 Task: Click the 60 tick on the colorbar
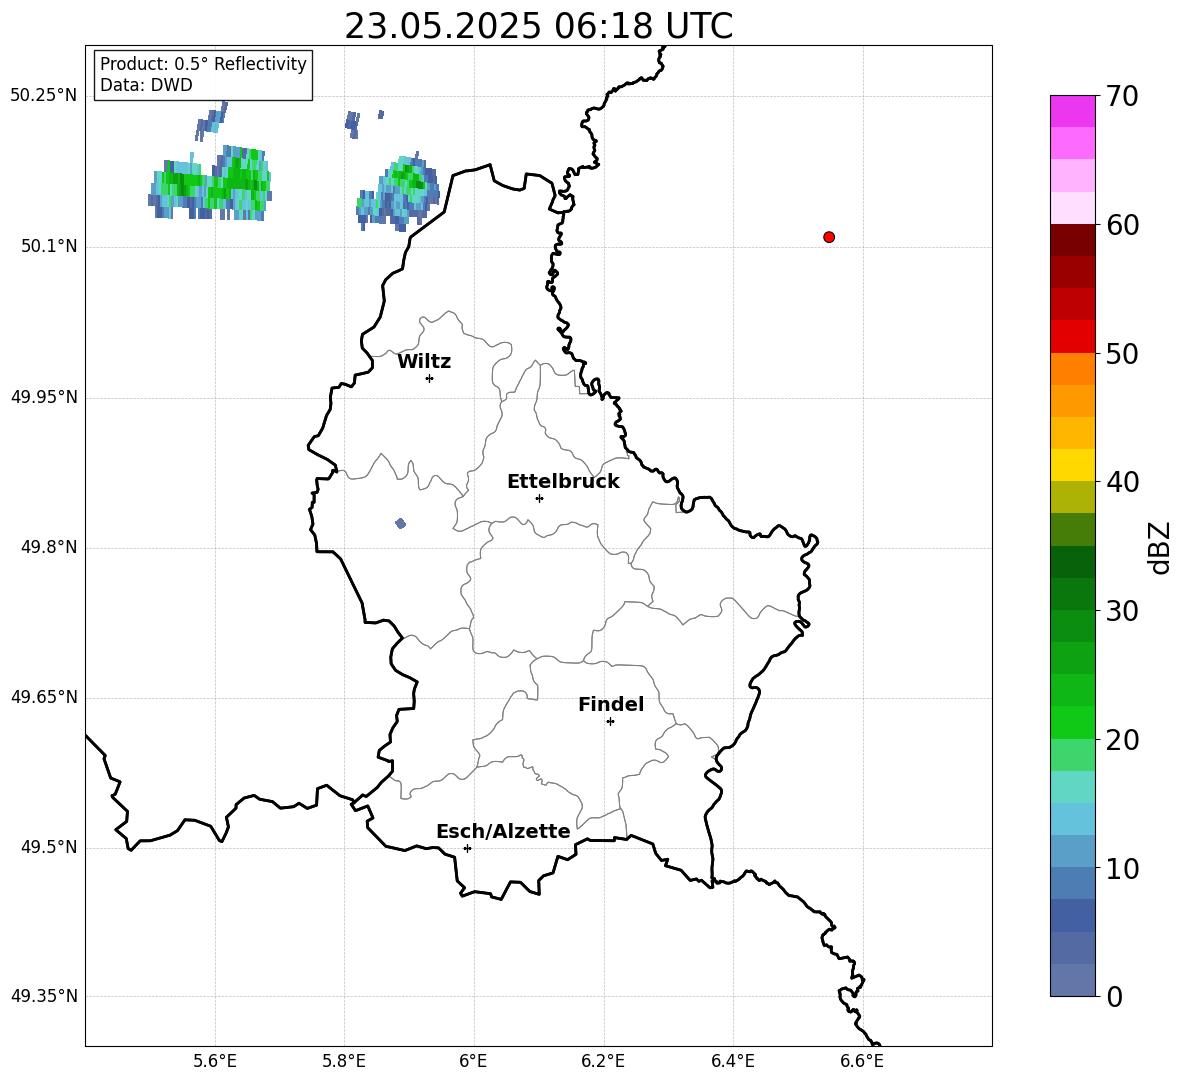(1121, 225)
